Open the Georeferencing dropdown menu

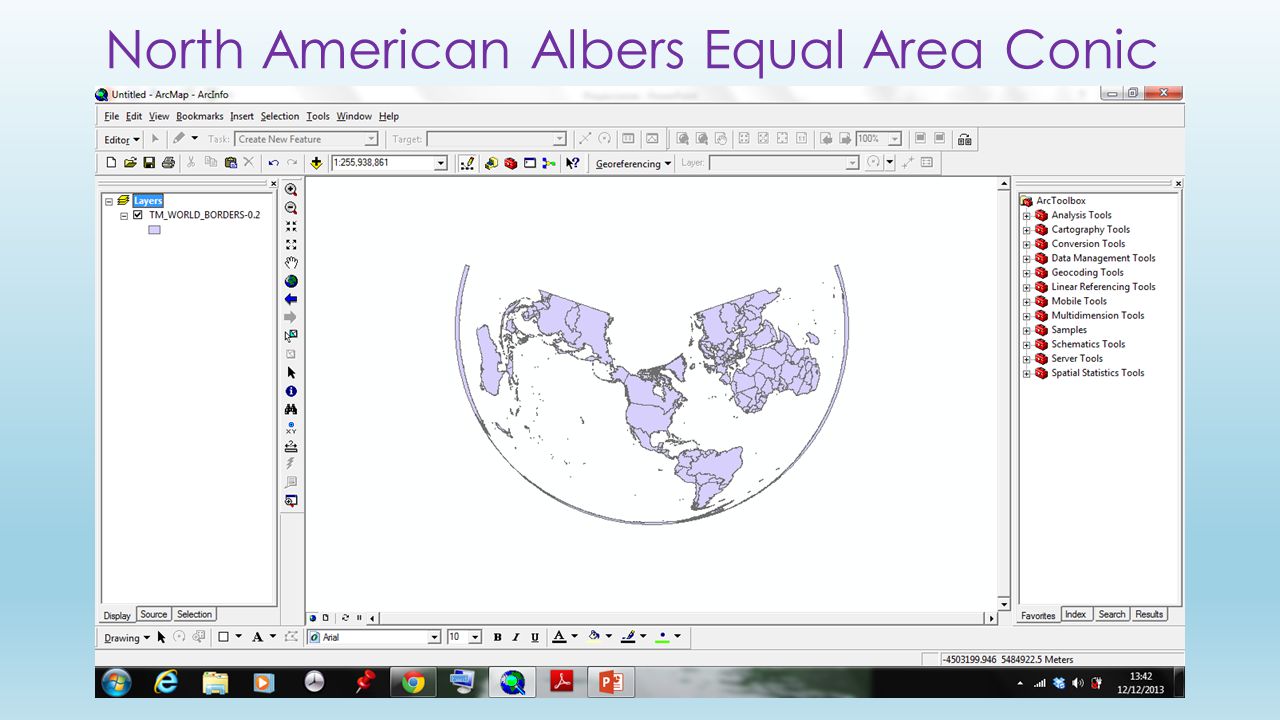click(634, 164)
